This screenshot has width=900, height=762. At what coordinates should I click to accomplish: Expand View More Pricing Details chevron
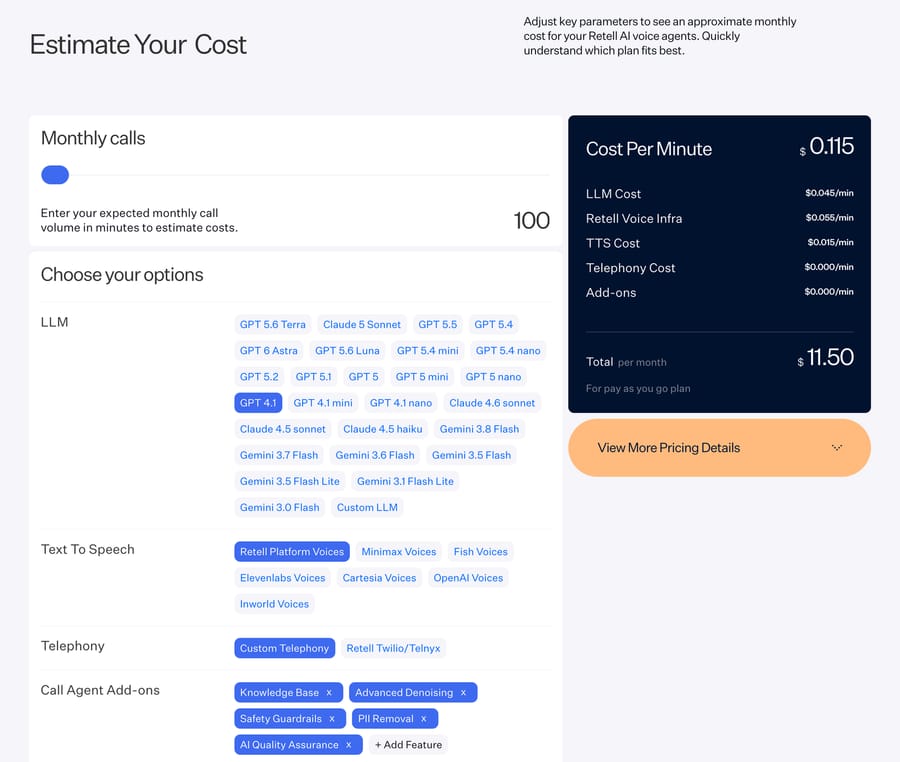click(837, 448)
